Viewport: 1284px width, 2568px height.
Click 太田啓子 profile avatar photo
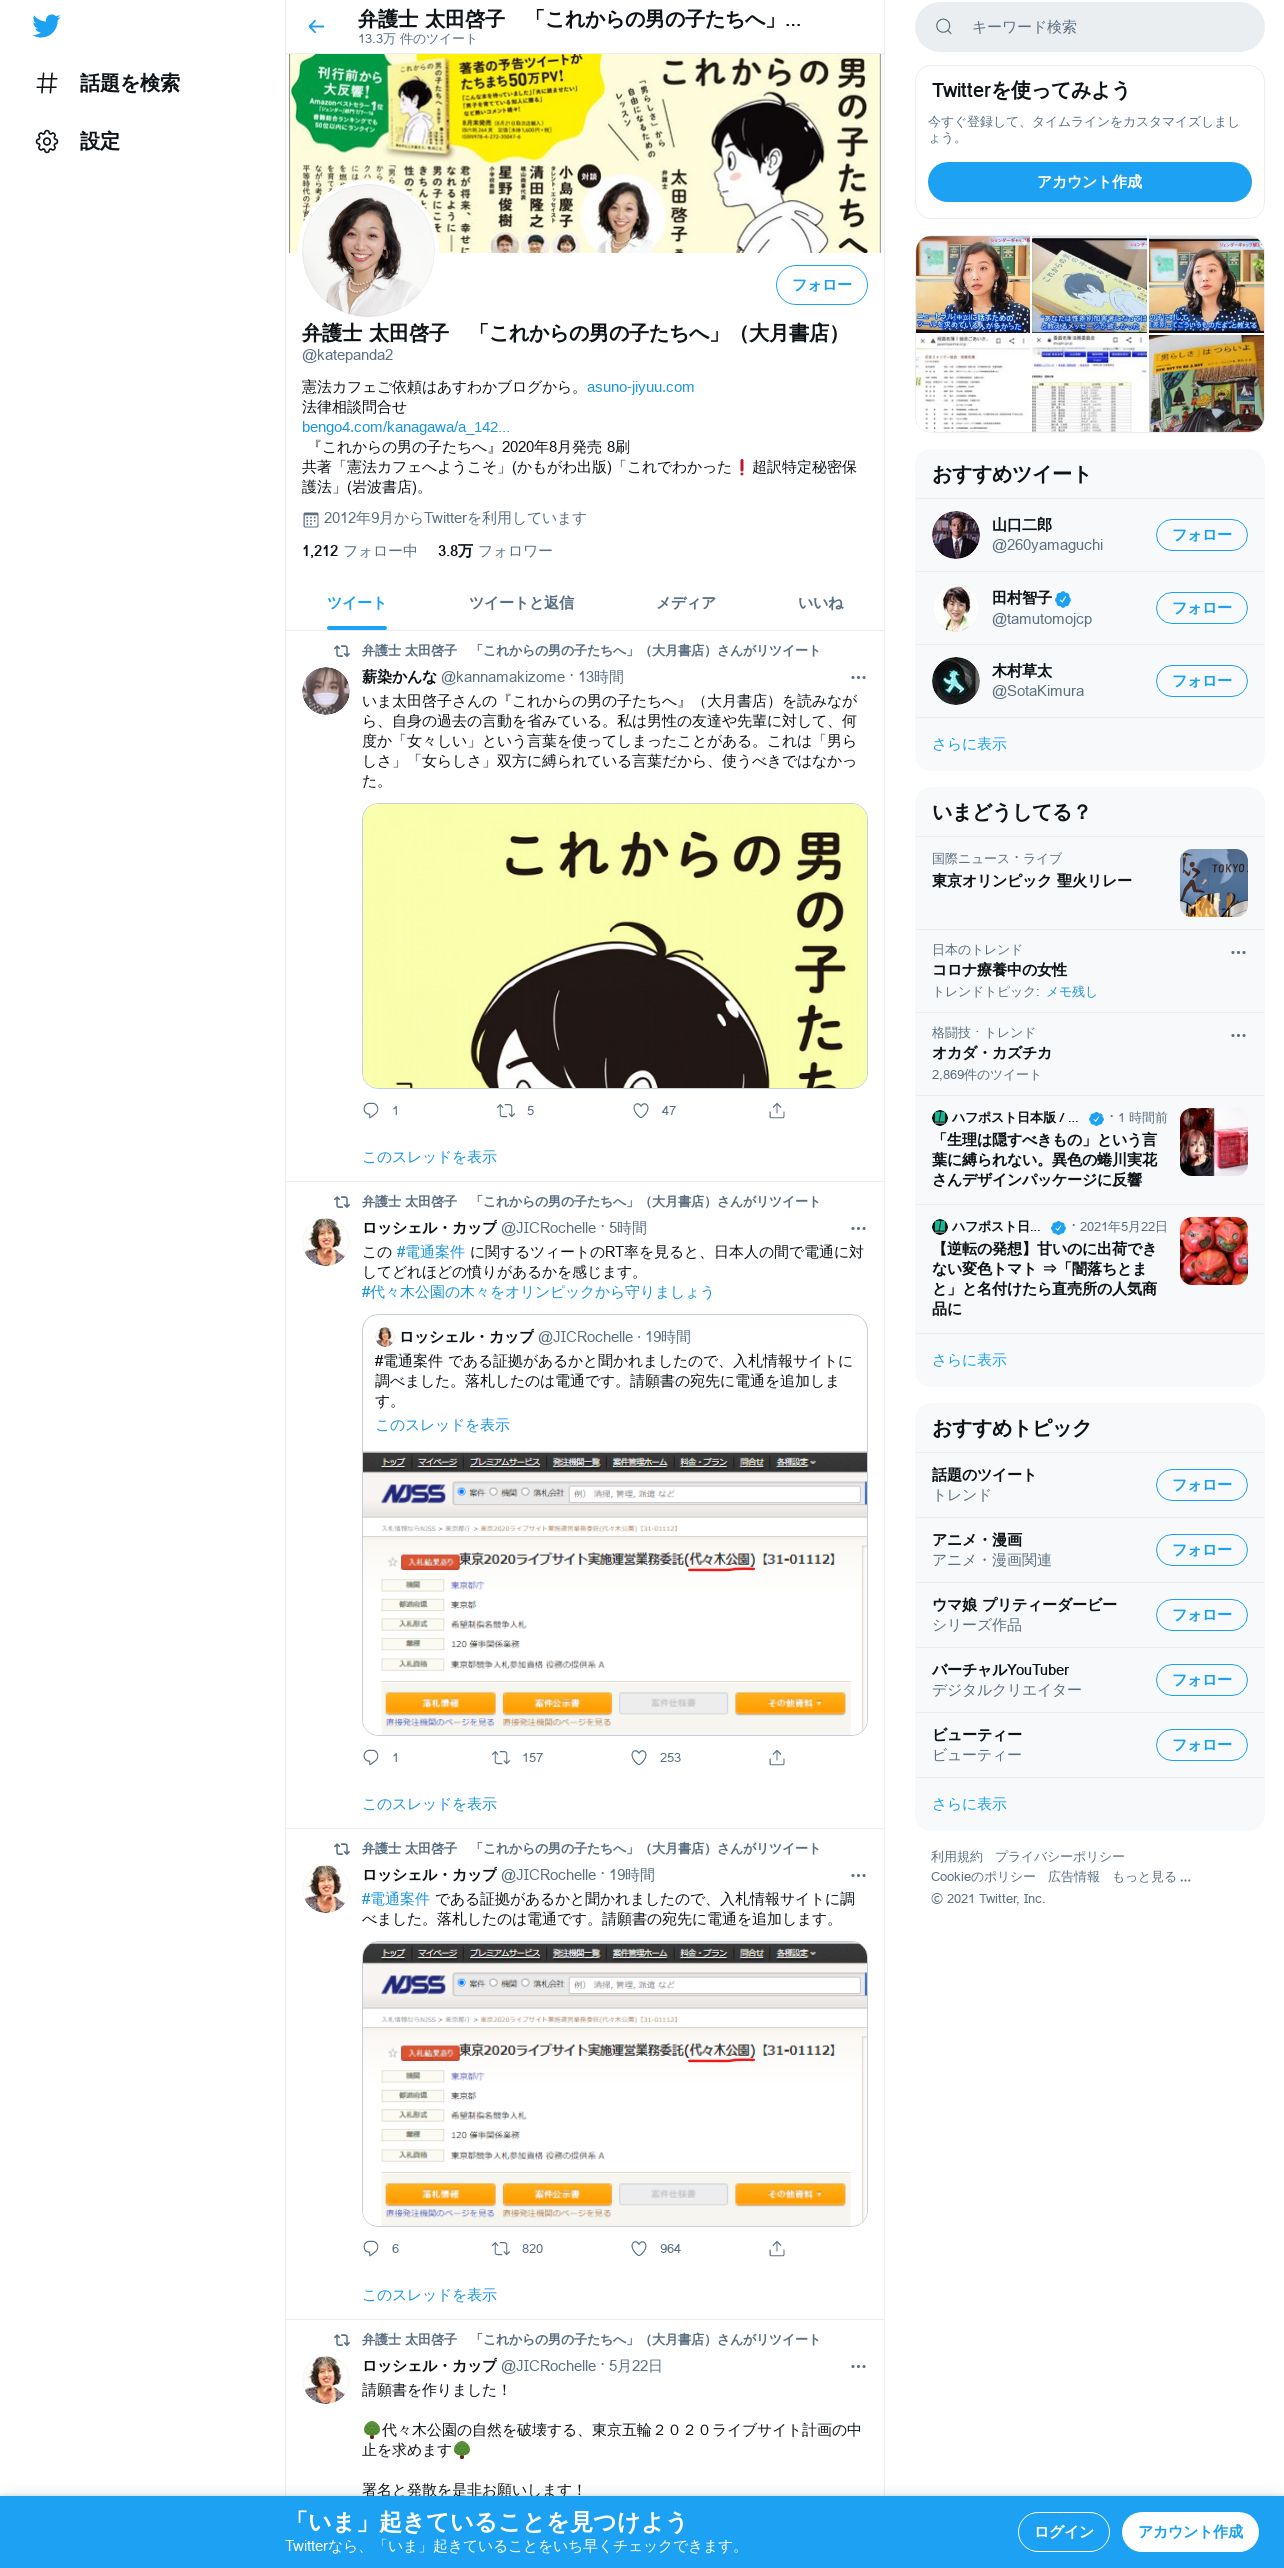(369, 250)
